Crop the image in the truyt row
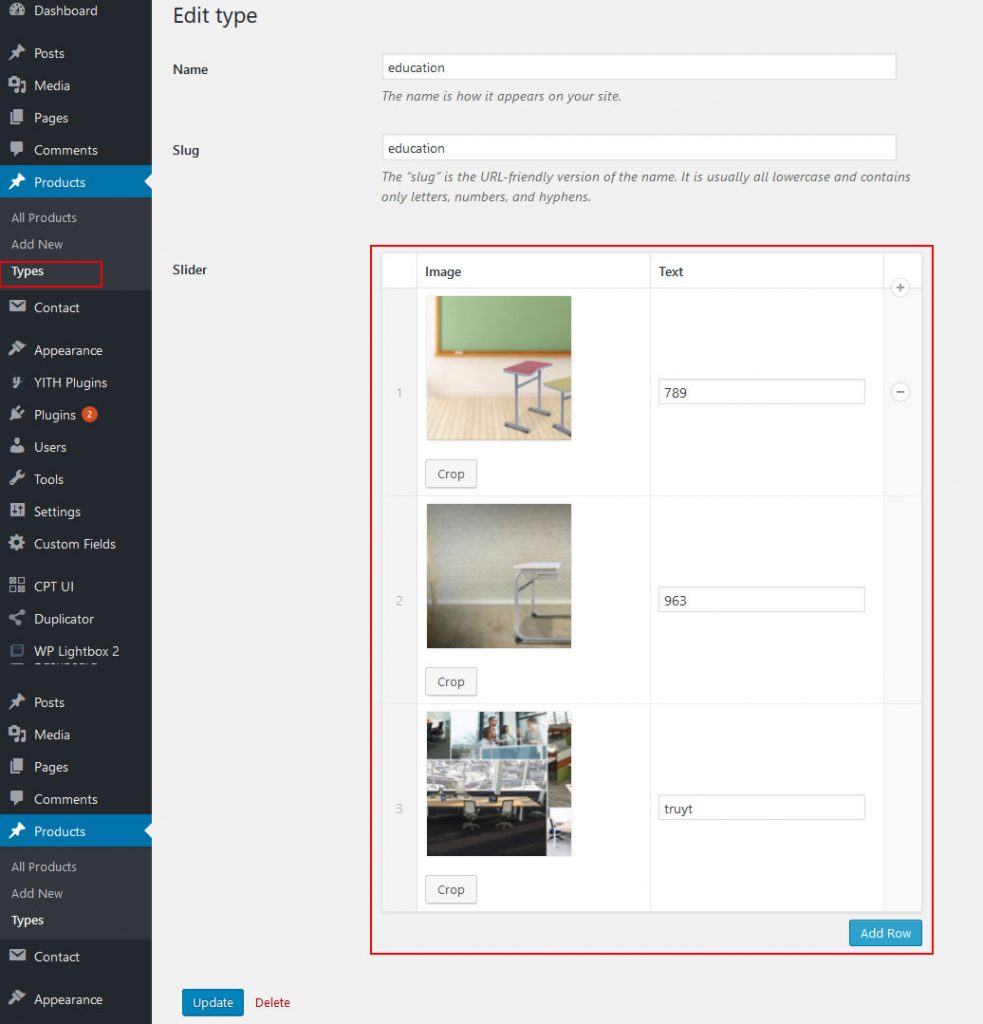The height and width of the screenshot is (1024, 983). 451,889
